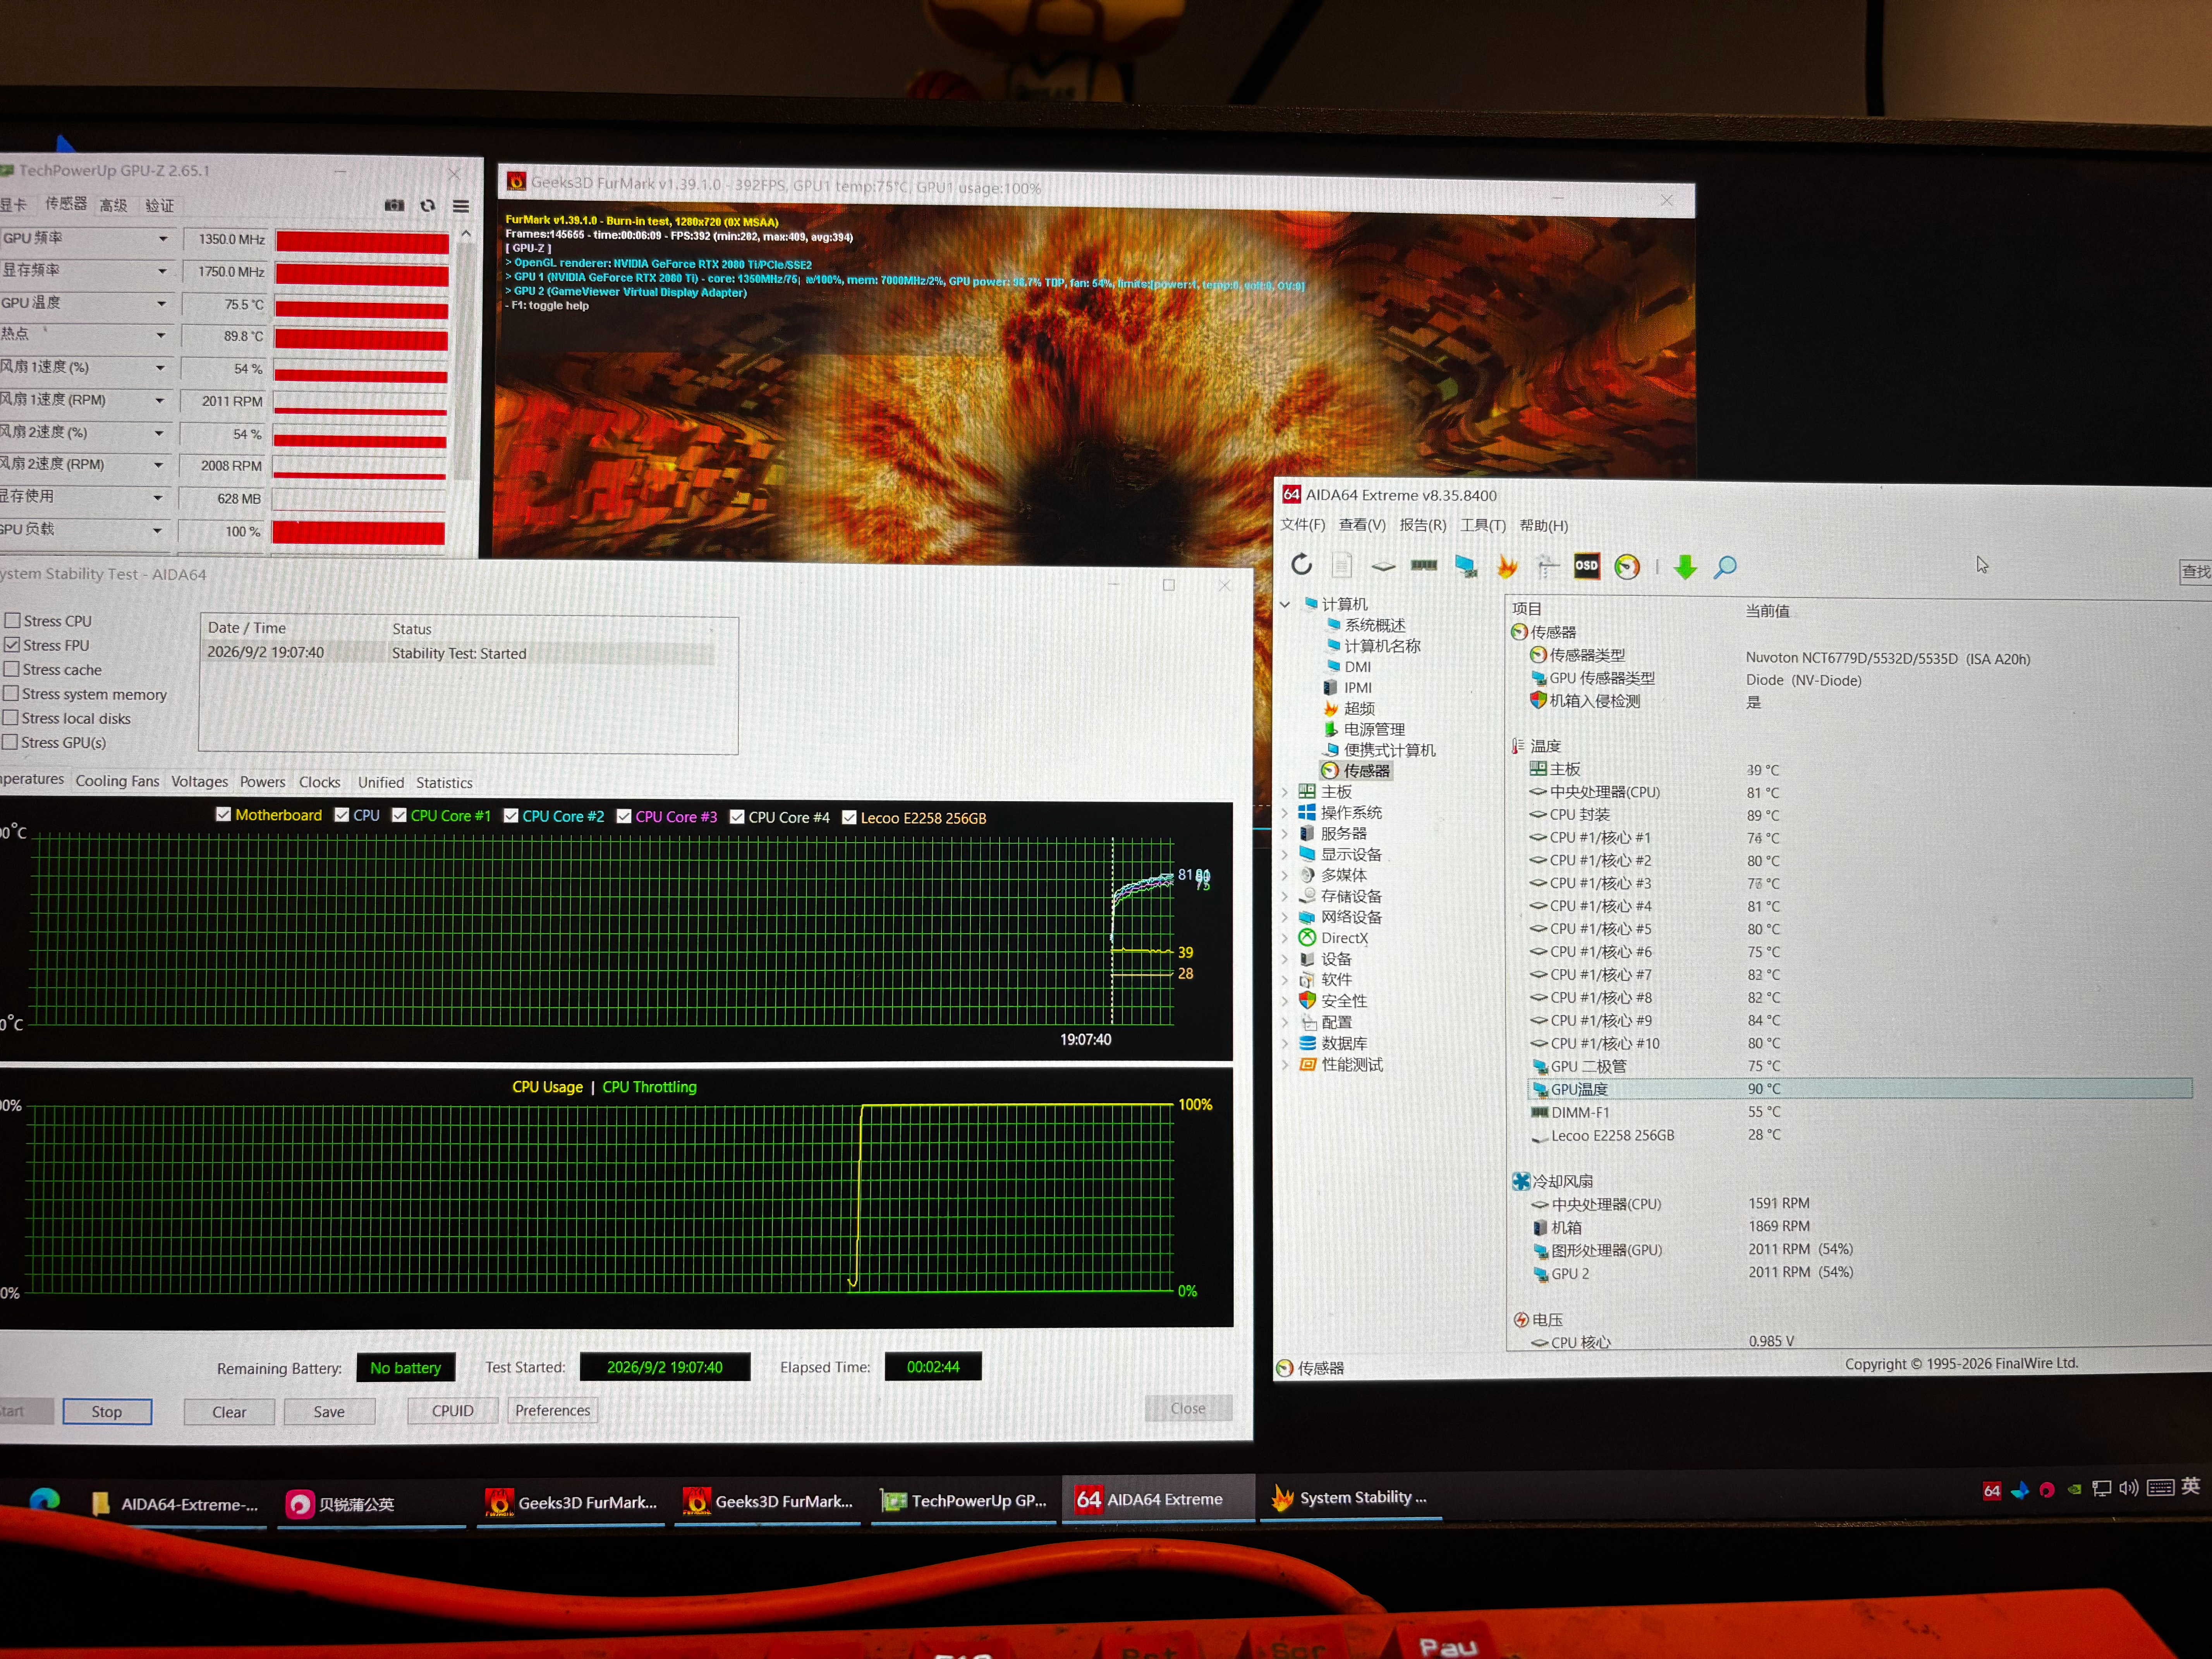Open the GPU-Z hamburger menu
The image size is (2212, 1659).
(461, 206)
